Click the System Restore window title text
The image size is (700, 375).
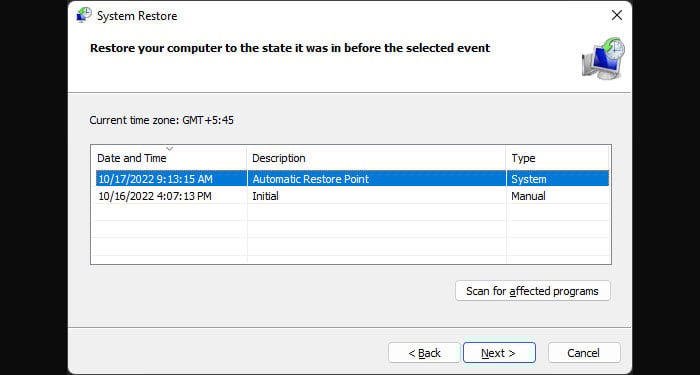(137, 16)
